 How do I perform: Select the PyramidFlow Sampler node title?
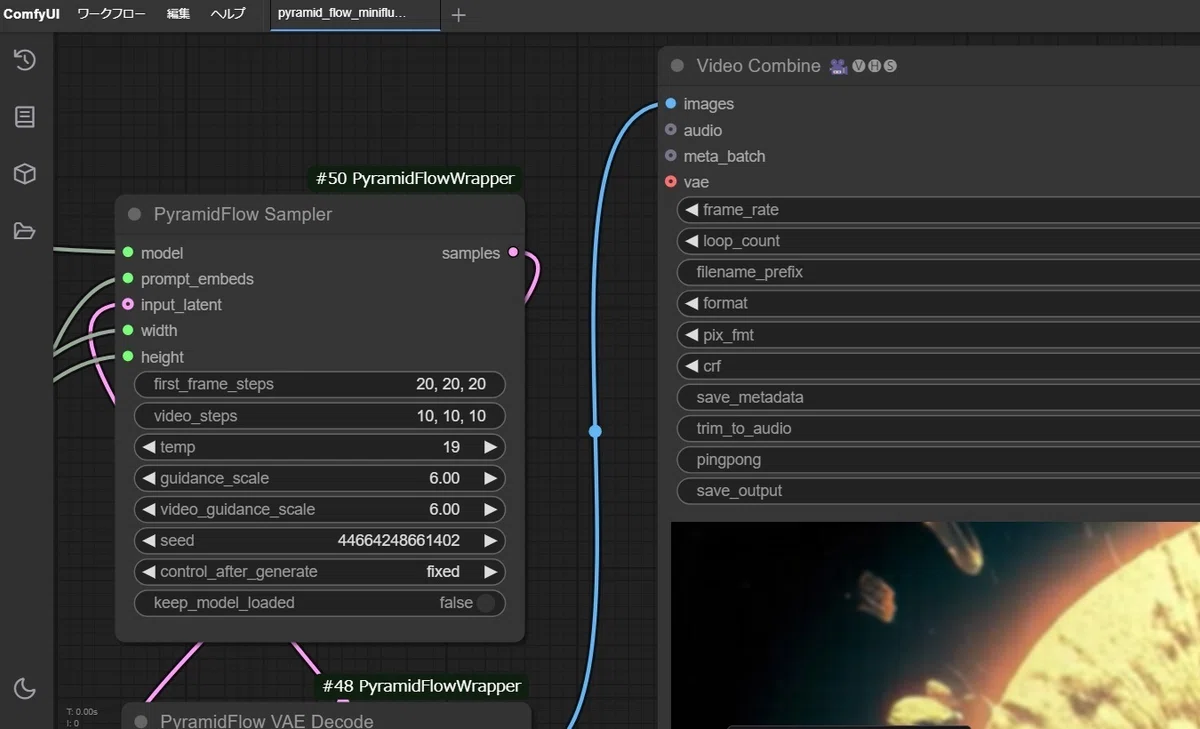[243, 214]
